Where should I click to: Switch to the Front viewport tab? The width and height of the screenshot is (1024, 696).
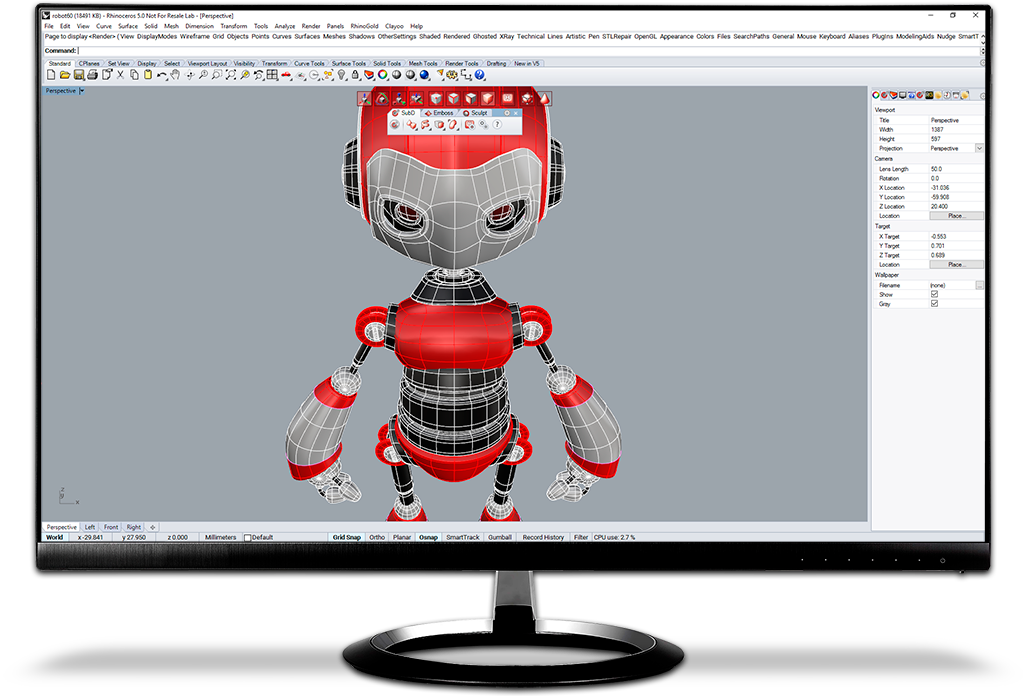tap(111, 527)
